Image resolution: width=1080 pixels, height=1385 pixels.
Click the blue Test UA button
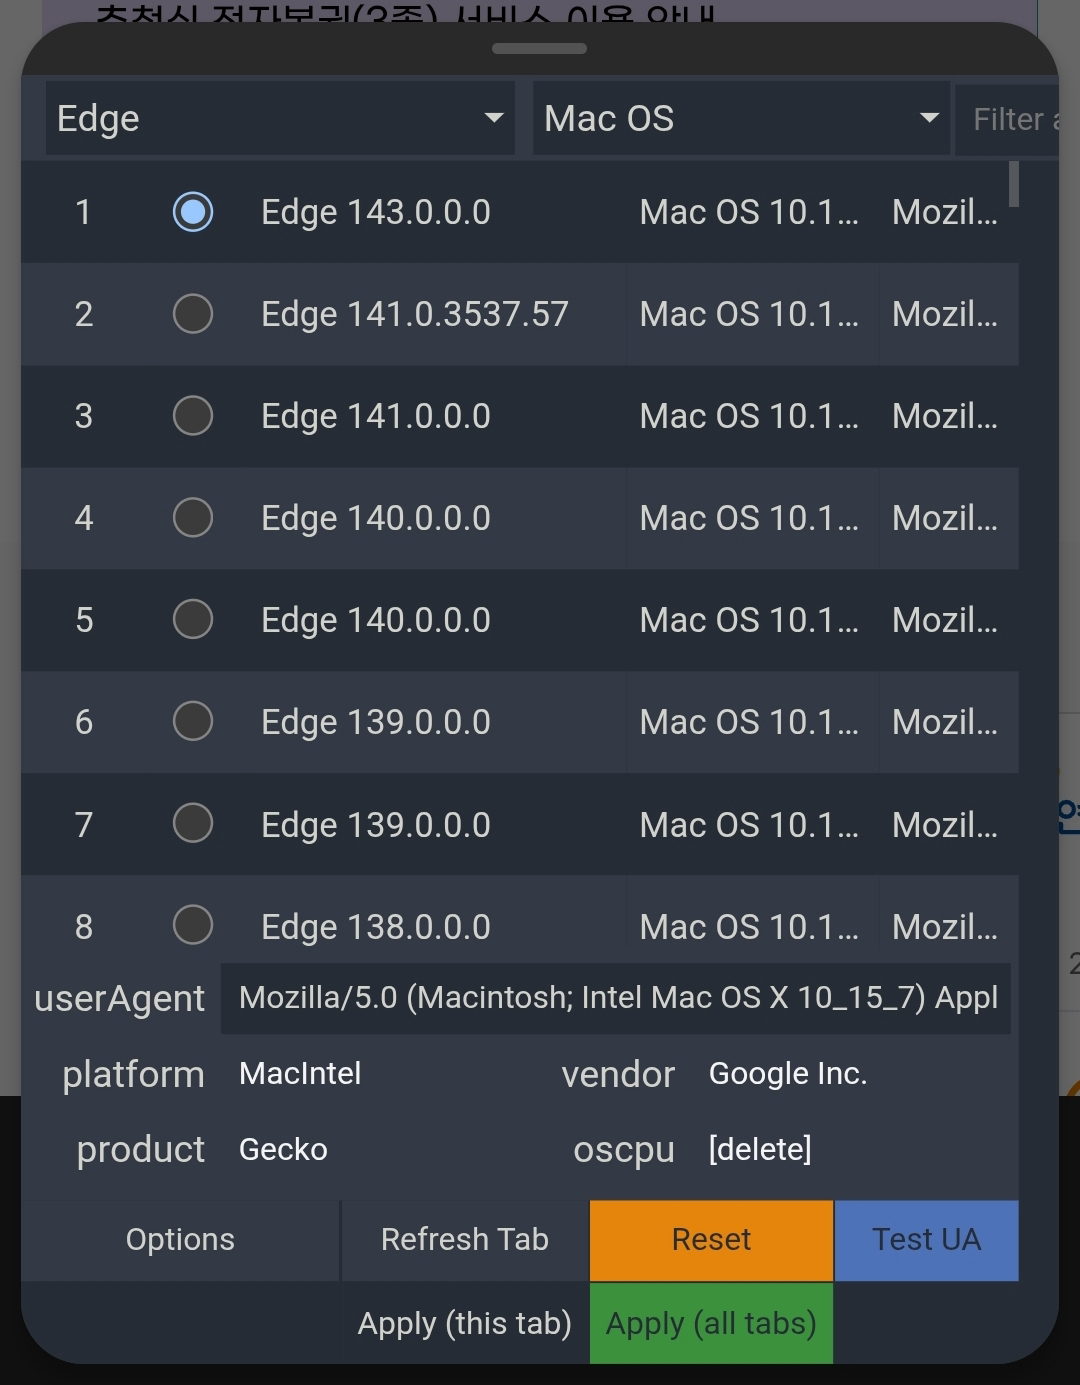point(926,1240)
